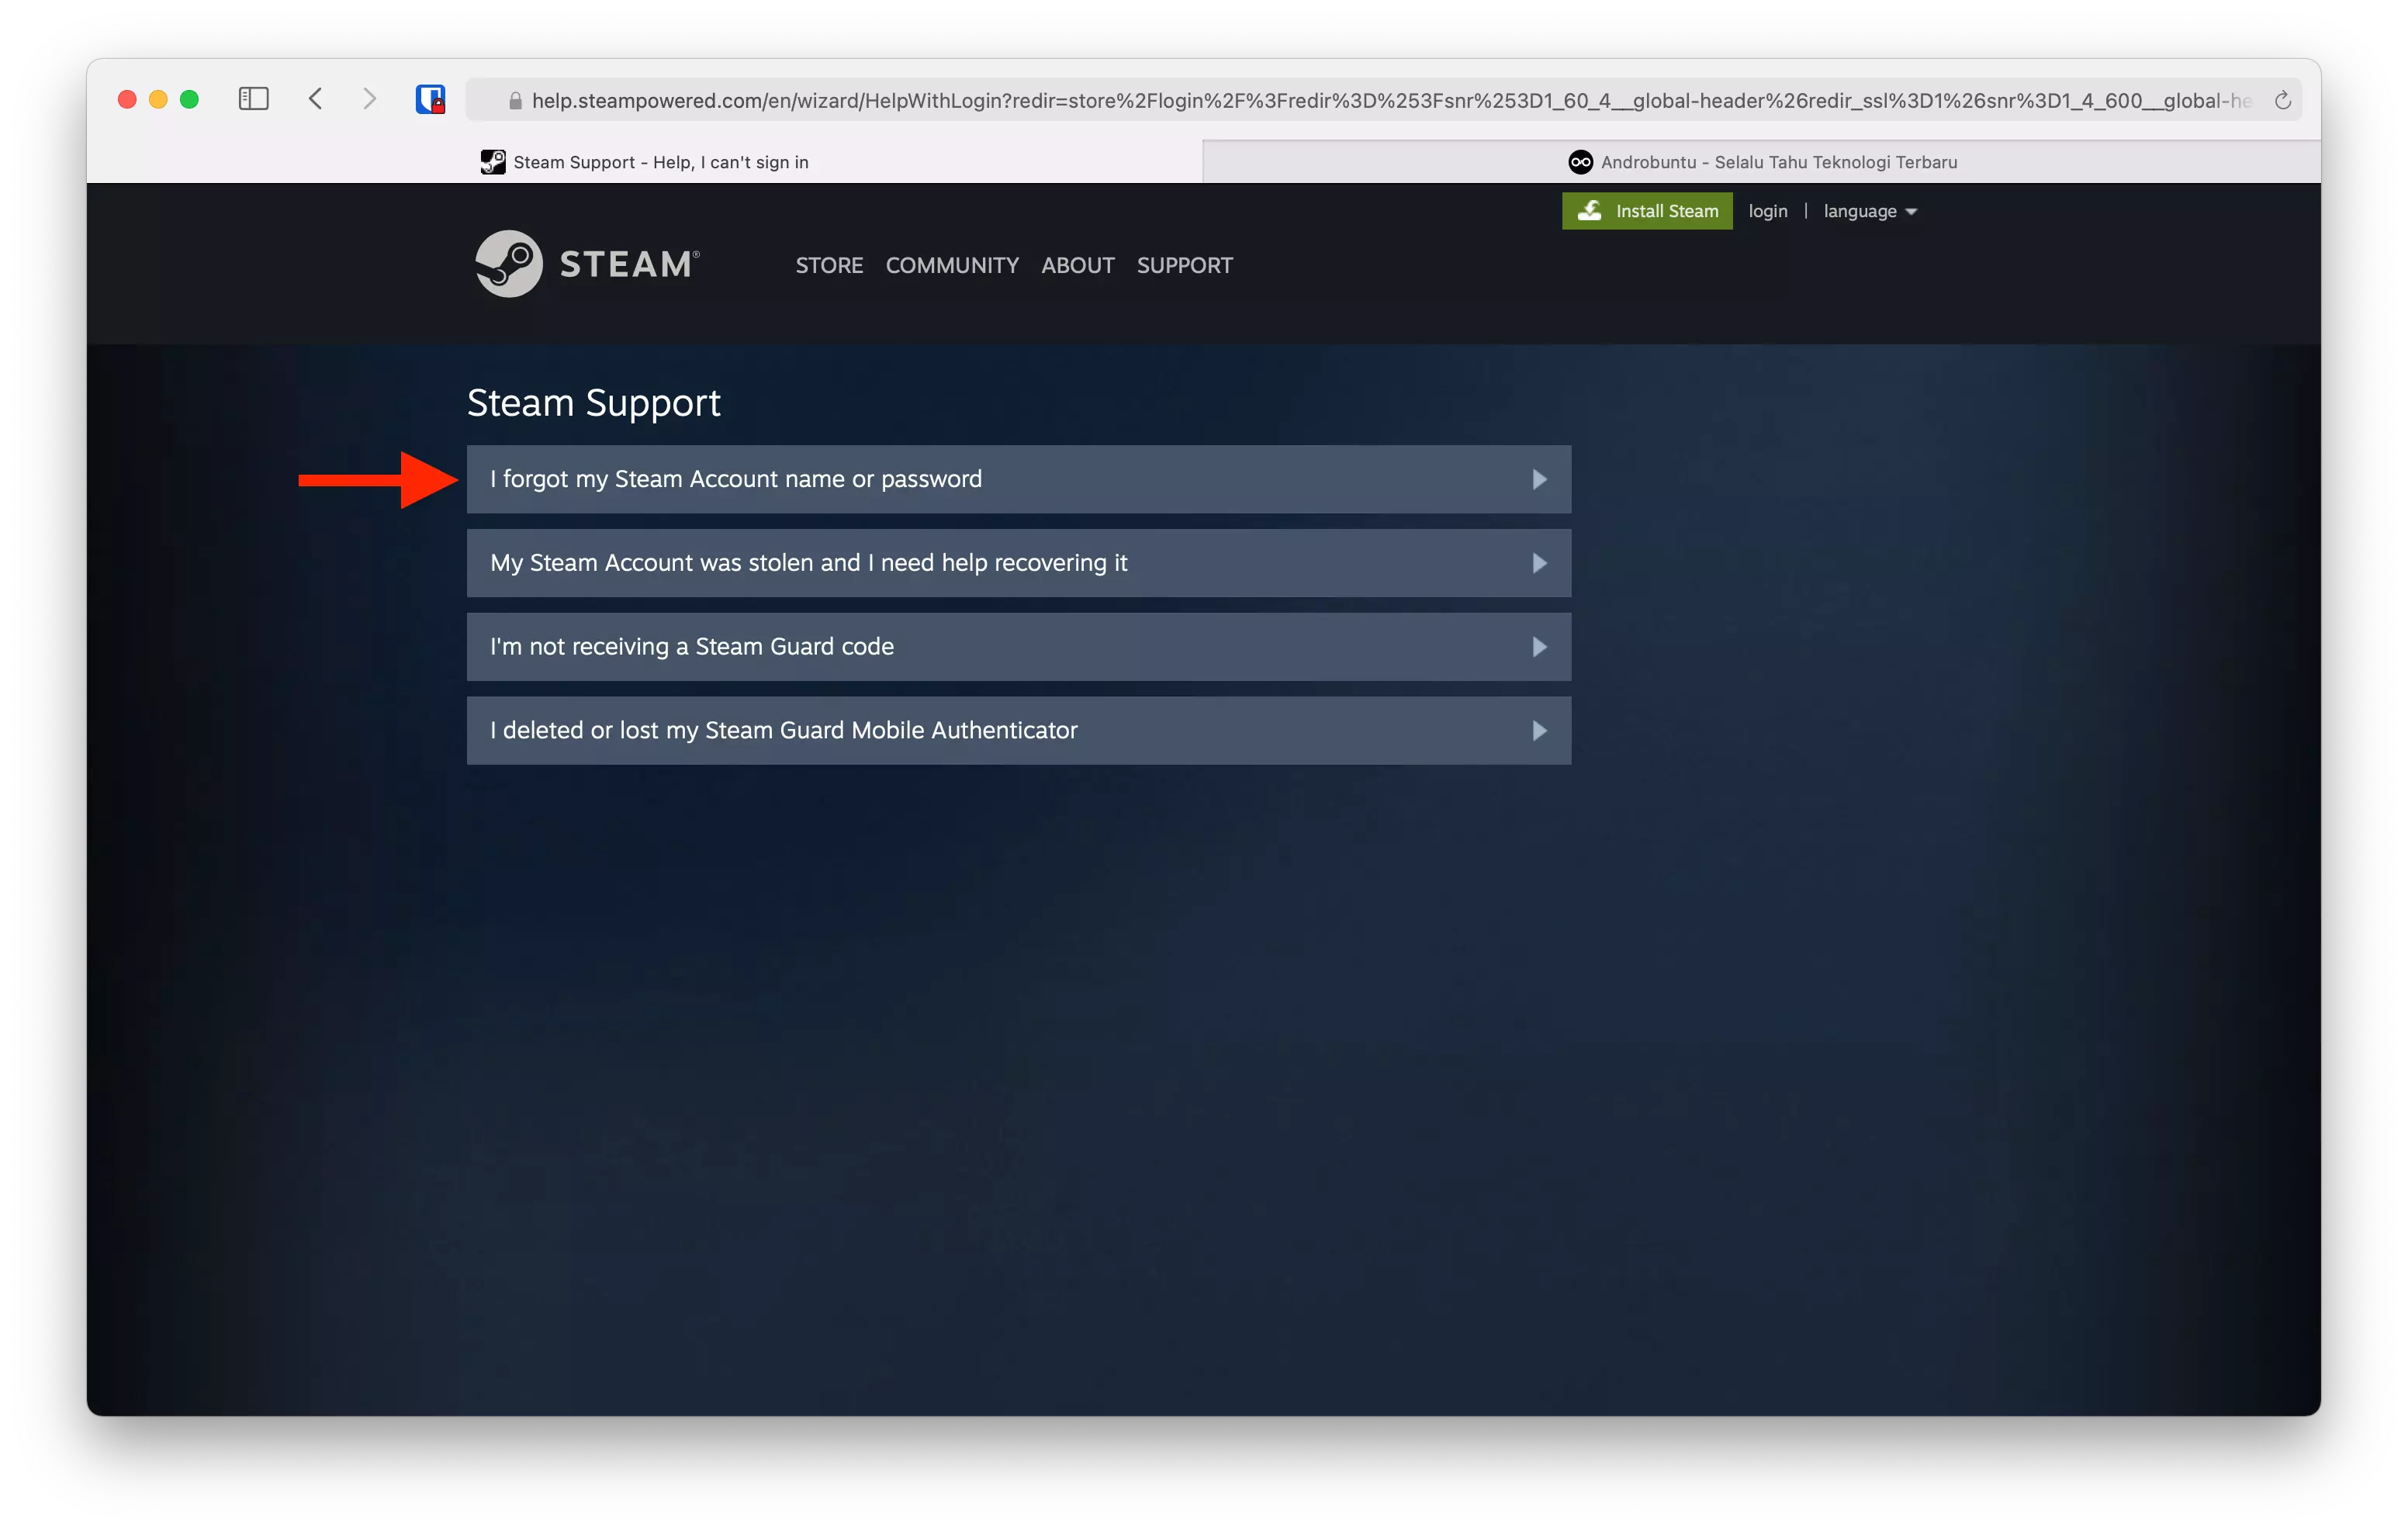The height and width of the screenshot is (1531, 2408).
Task: Open the COMMUNITY navigation item
Action: click(951, 265)
